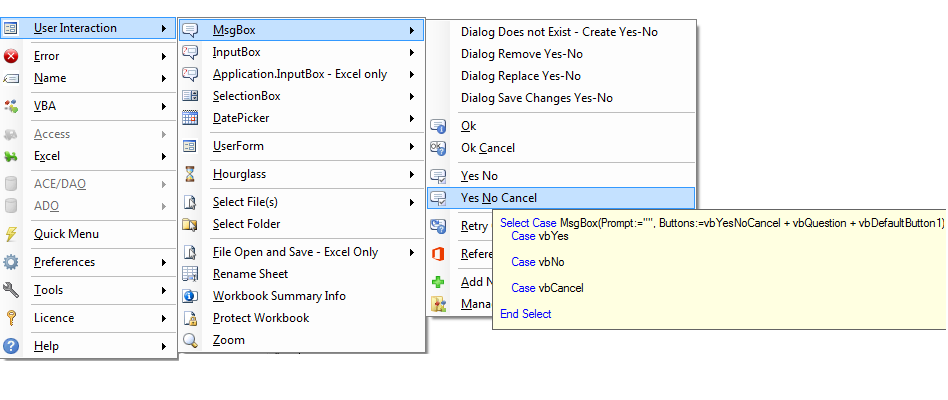The height and width of the screenshot is (400, 948).
Task: Click the Hourglass icon
Action: [191, 174]
